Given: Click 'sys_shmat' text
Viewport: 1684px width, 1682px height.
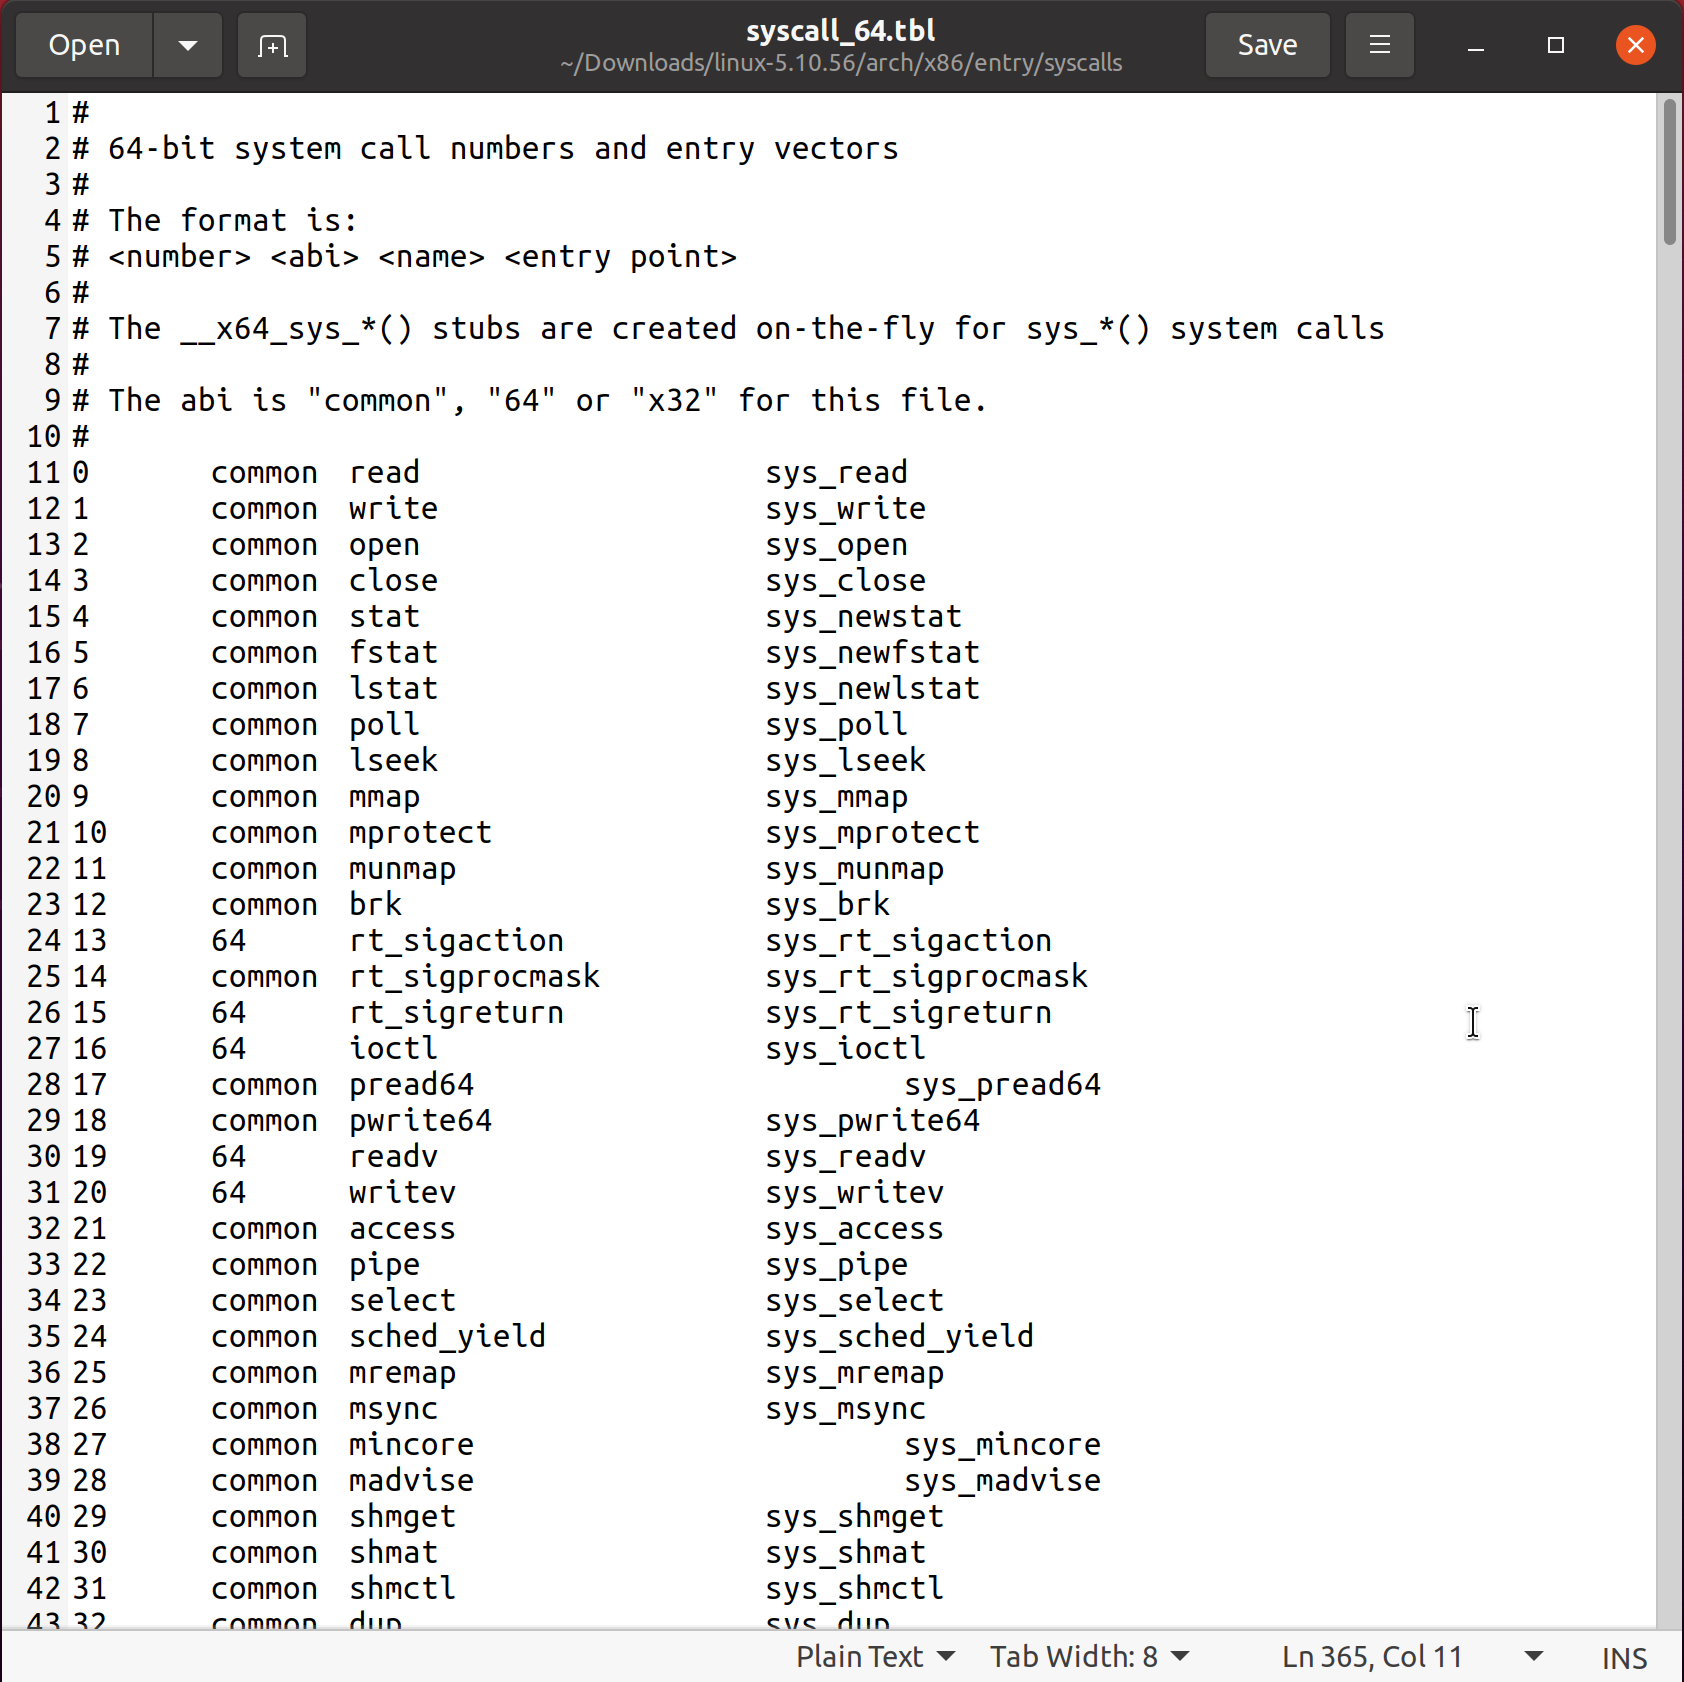Looking at the screenshot, I should [x=845, y=1552].
